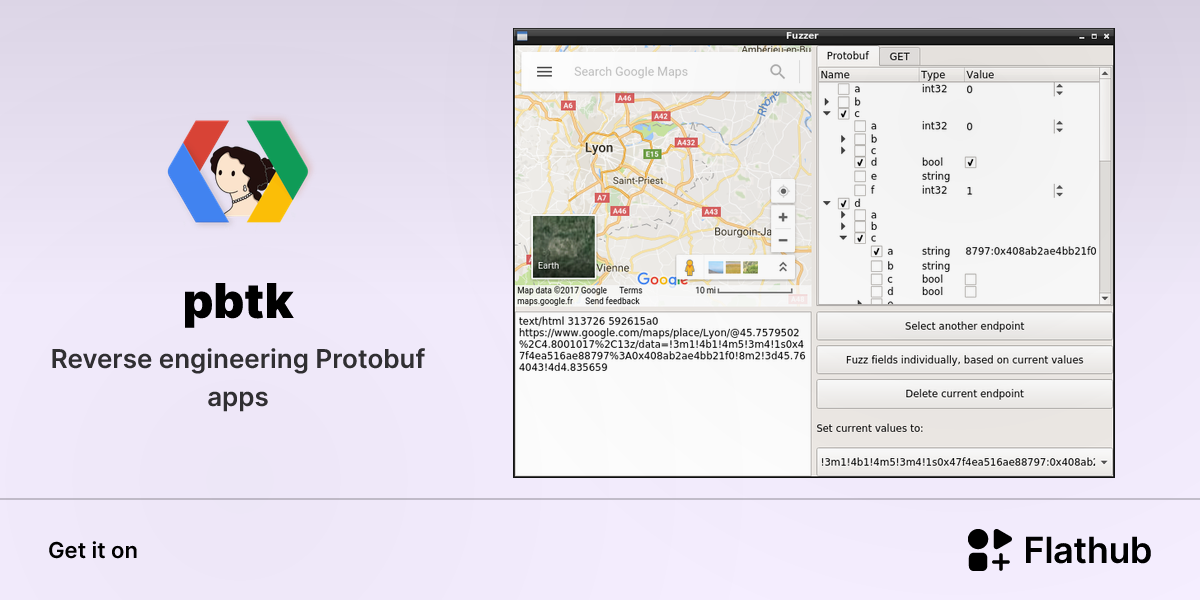Click the Fuzzer window icon in title bar
Screen dimensions: 1200x600
point(521,36)
